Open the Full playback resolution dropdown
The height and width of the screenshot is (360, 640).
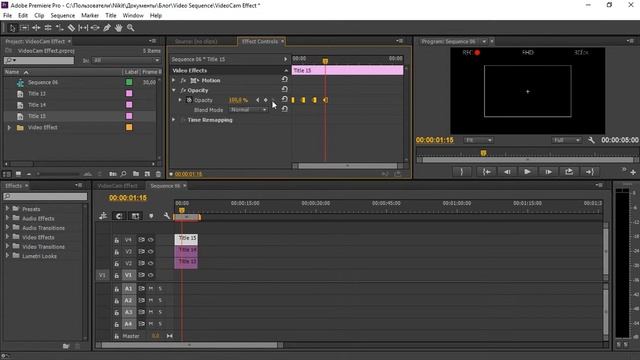pyautogui.click(x=566, y=140)
